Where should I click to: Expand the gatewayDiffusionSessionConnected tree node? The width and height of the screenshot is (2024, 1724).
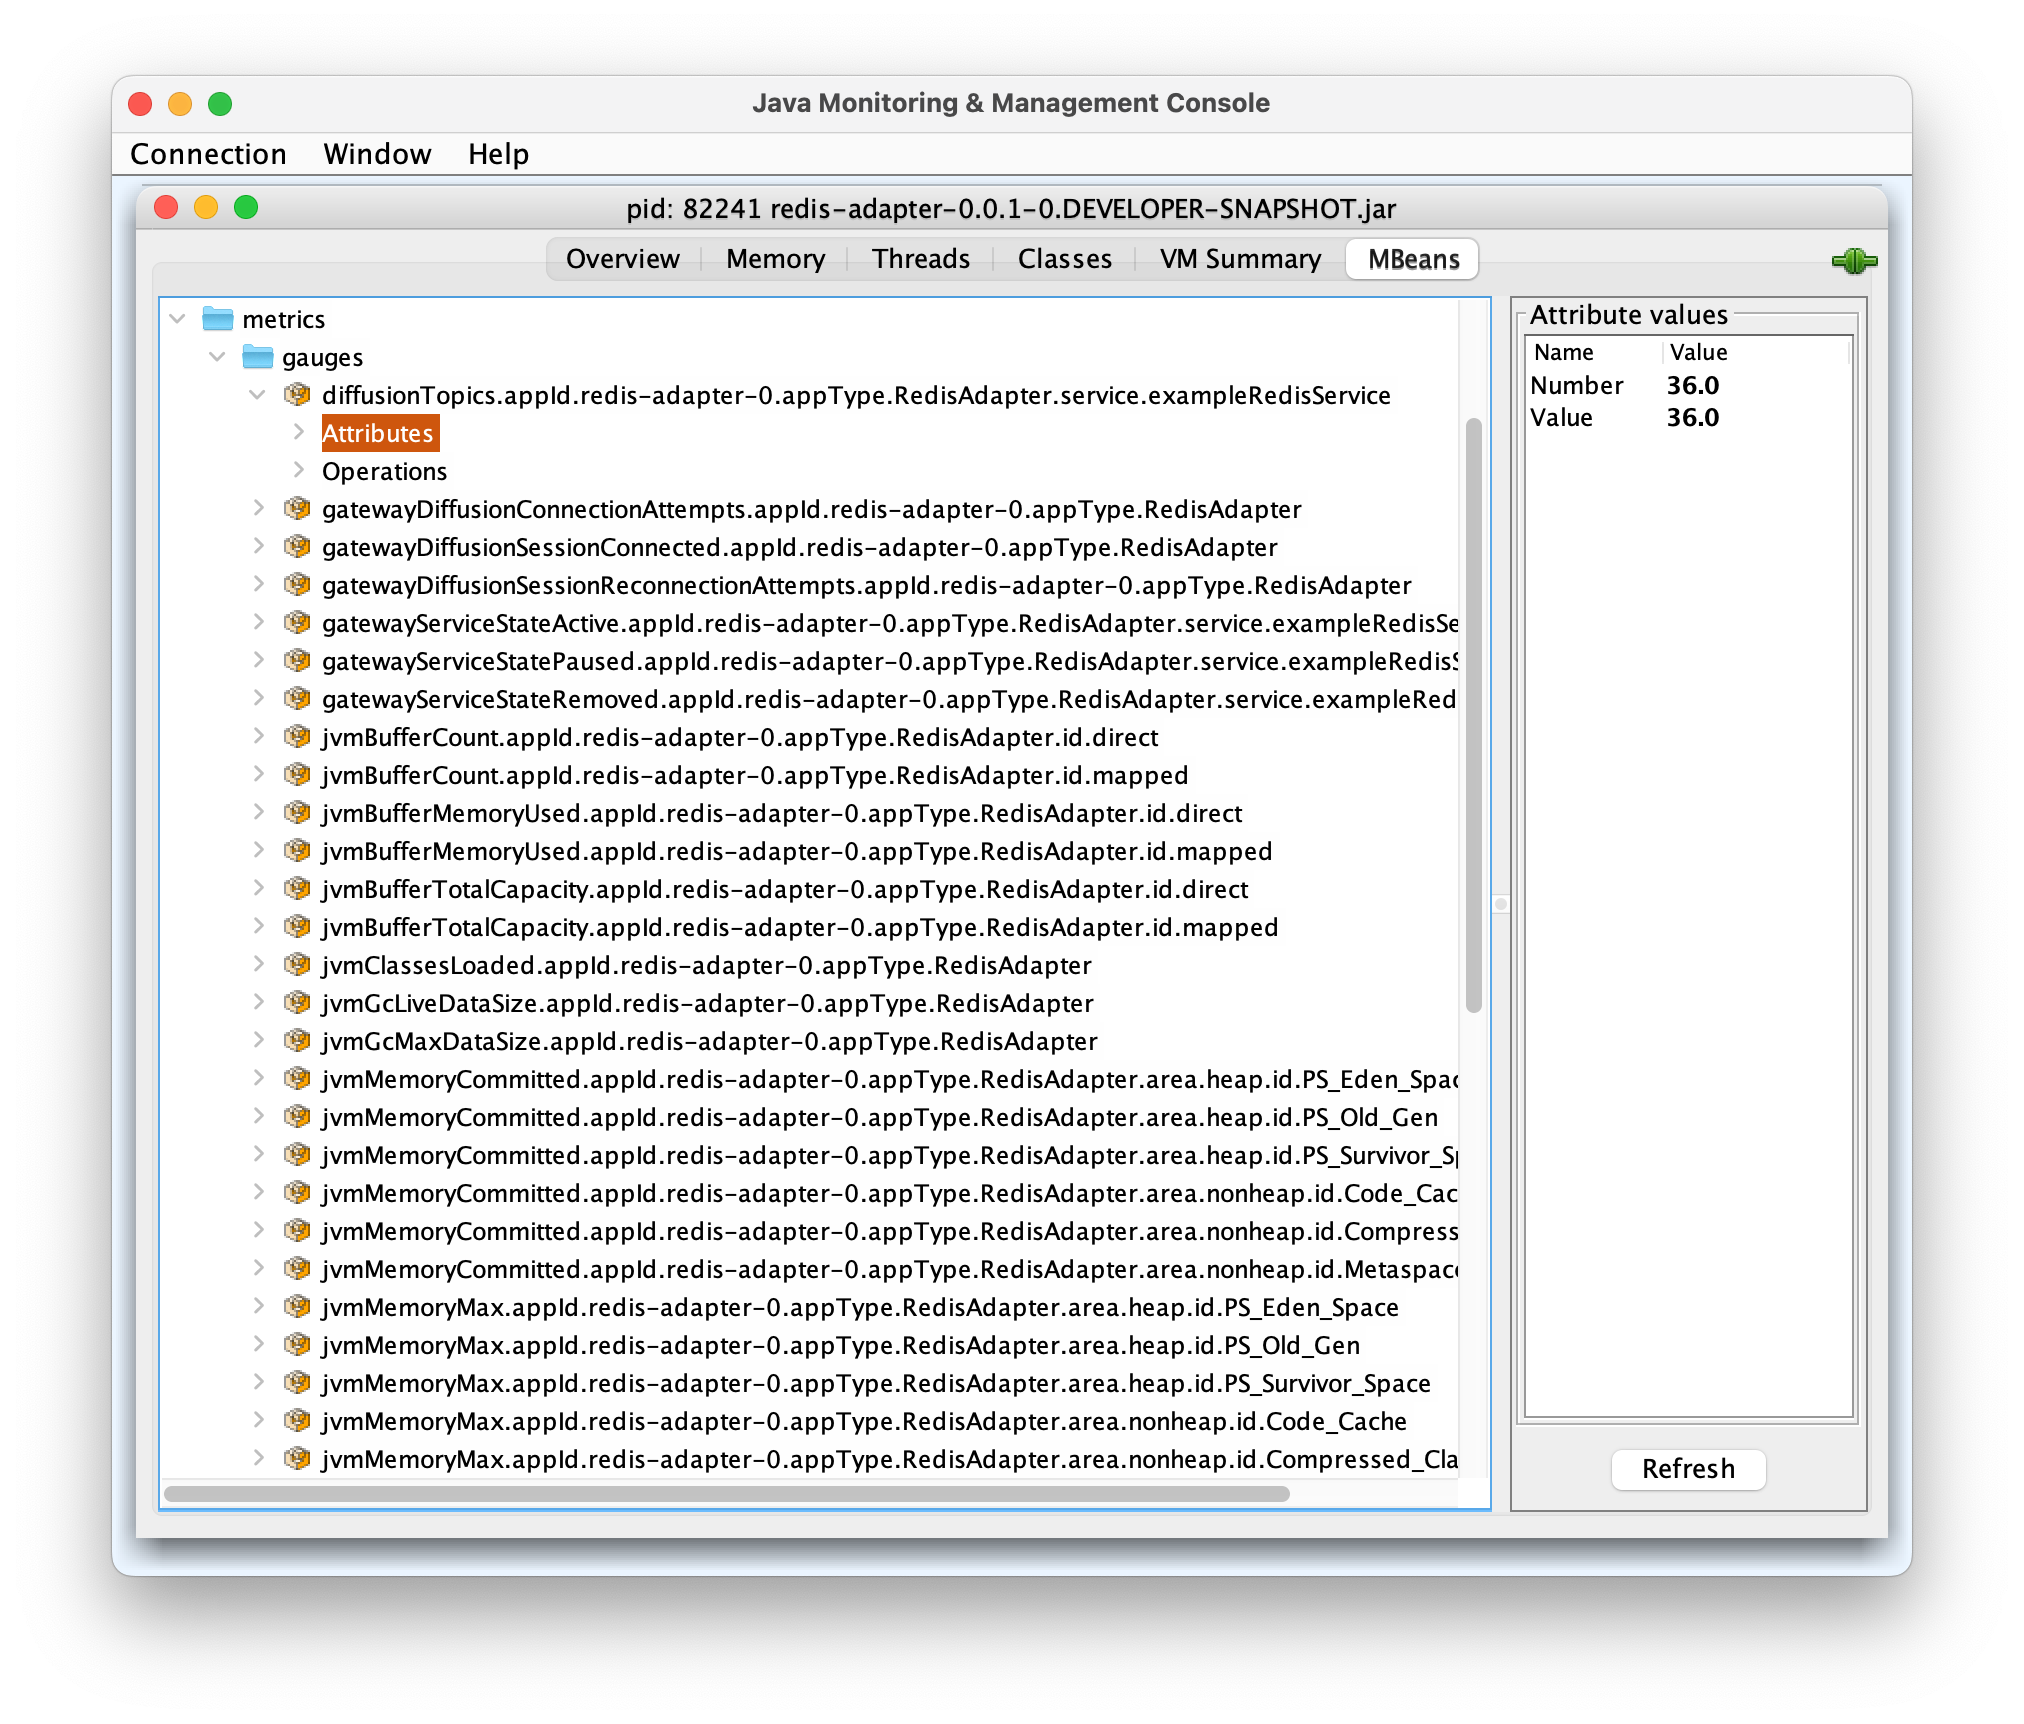coord(258,547)
